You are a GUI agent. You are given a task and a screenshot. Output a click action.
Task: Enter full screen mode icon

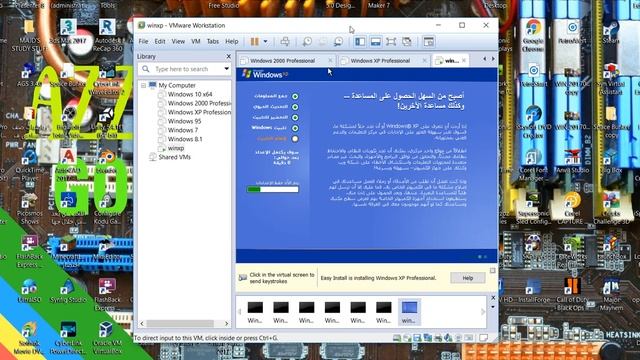391,42
